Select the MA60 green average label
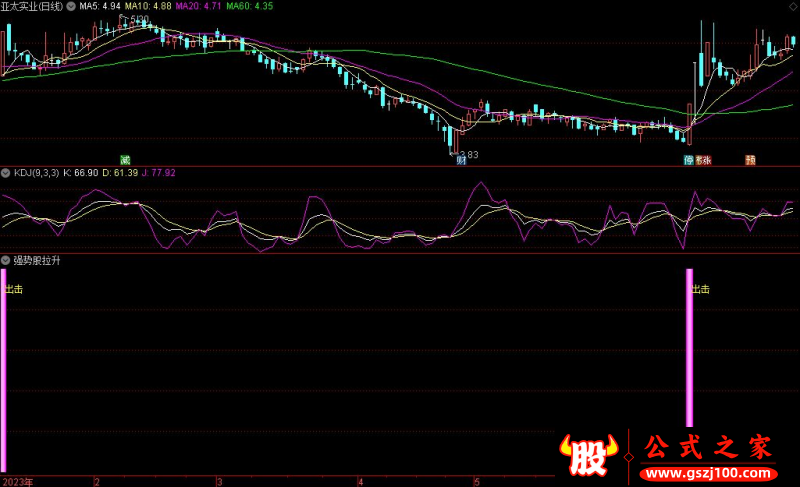Screen dimensions: 800x487 [248, 6]
